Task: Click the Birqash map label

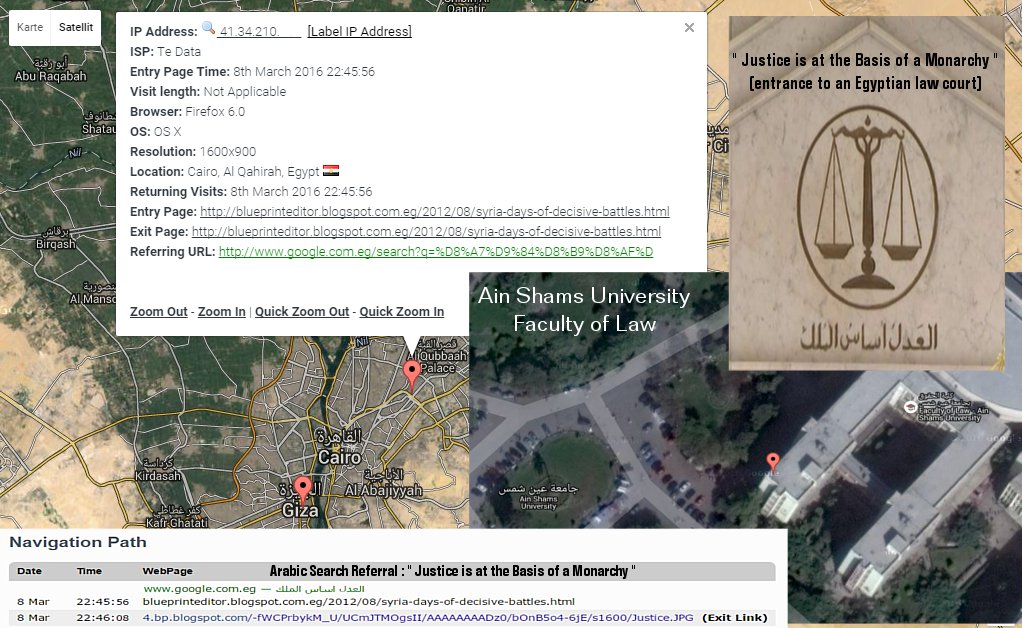Action: pos(55,238)
